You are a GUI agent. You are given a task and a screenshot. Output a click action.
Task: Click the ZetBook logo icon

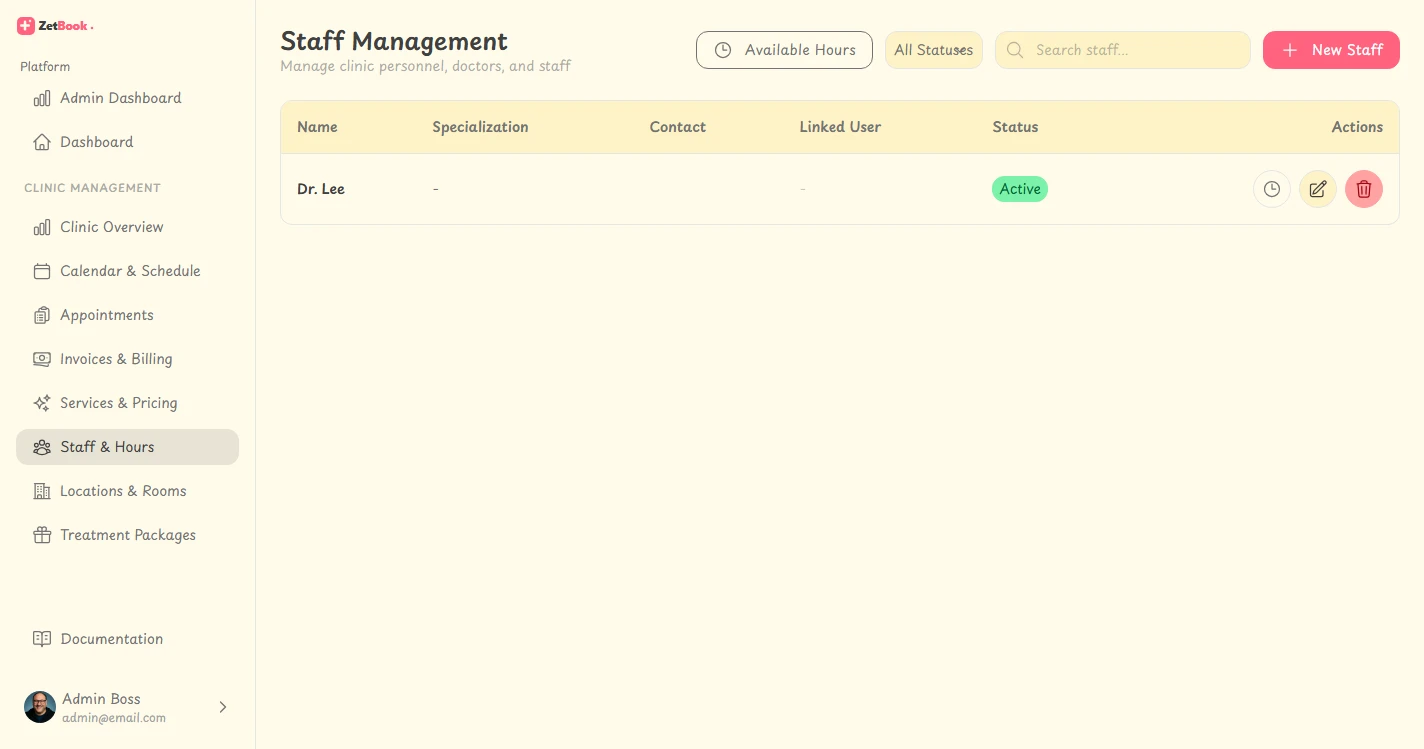[x=26, y=26]
